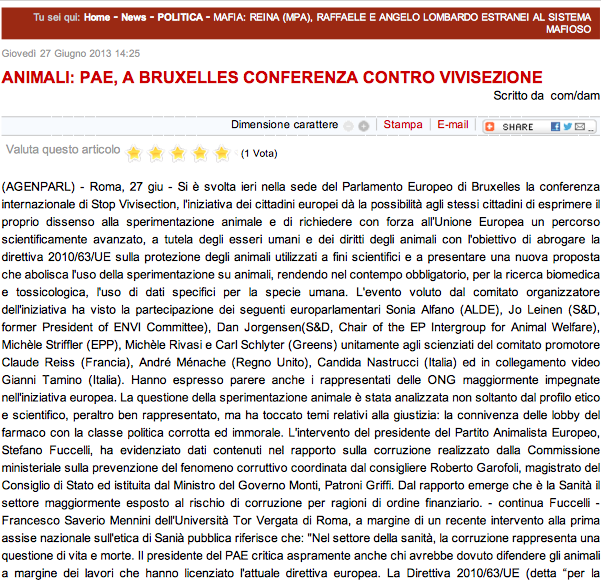Go to the News breadcrumb link
601x580 pixels.
[x=134, y=17]
